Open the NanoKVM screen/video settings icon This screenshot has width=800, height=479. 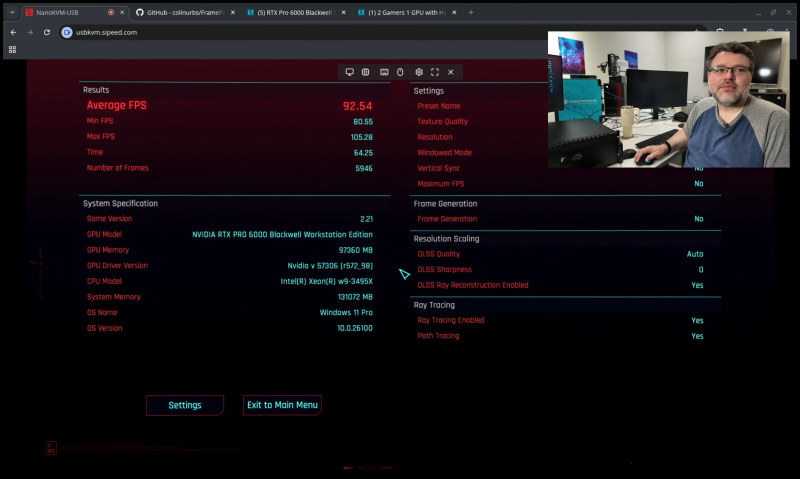pos(349,72)
